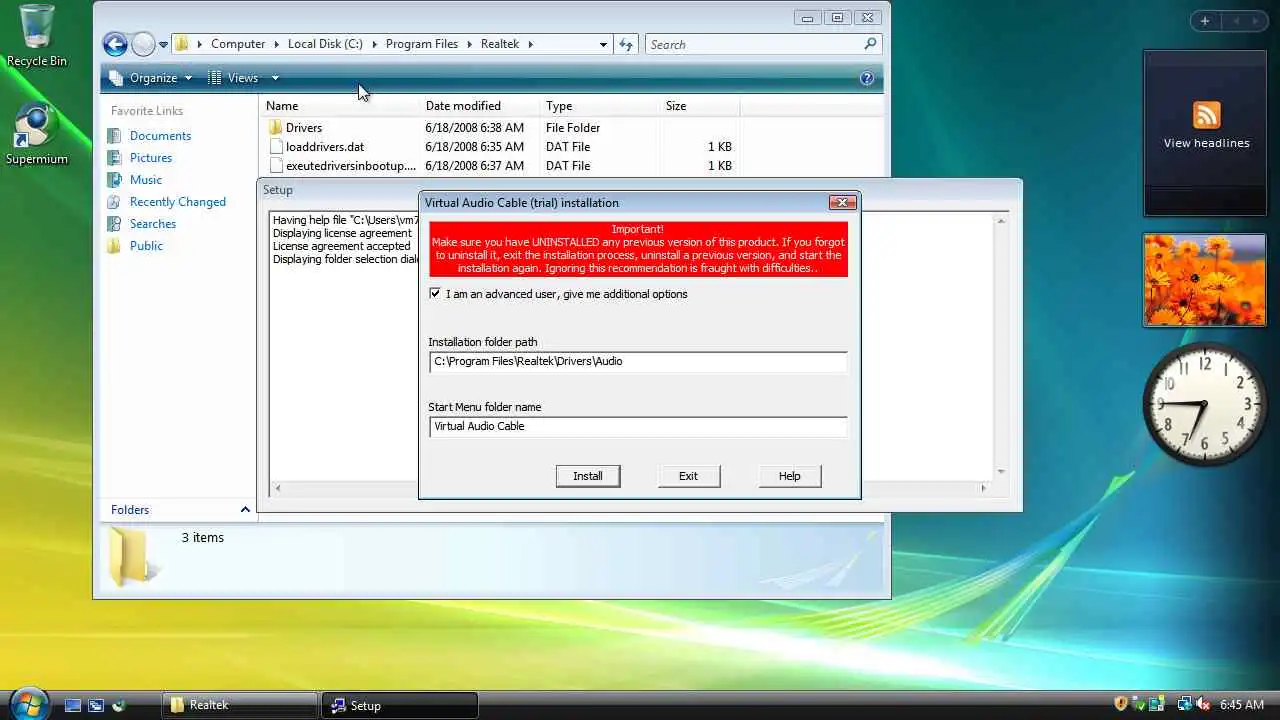Click the '3 items' details text
1280x720 pixels.
(203, 538)
